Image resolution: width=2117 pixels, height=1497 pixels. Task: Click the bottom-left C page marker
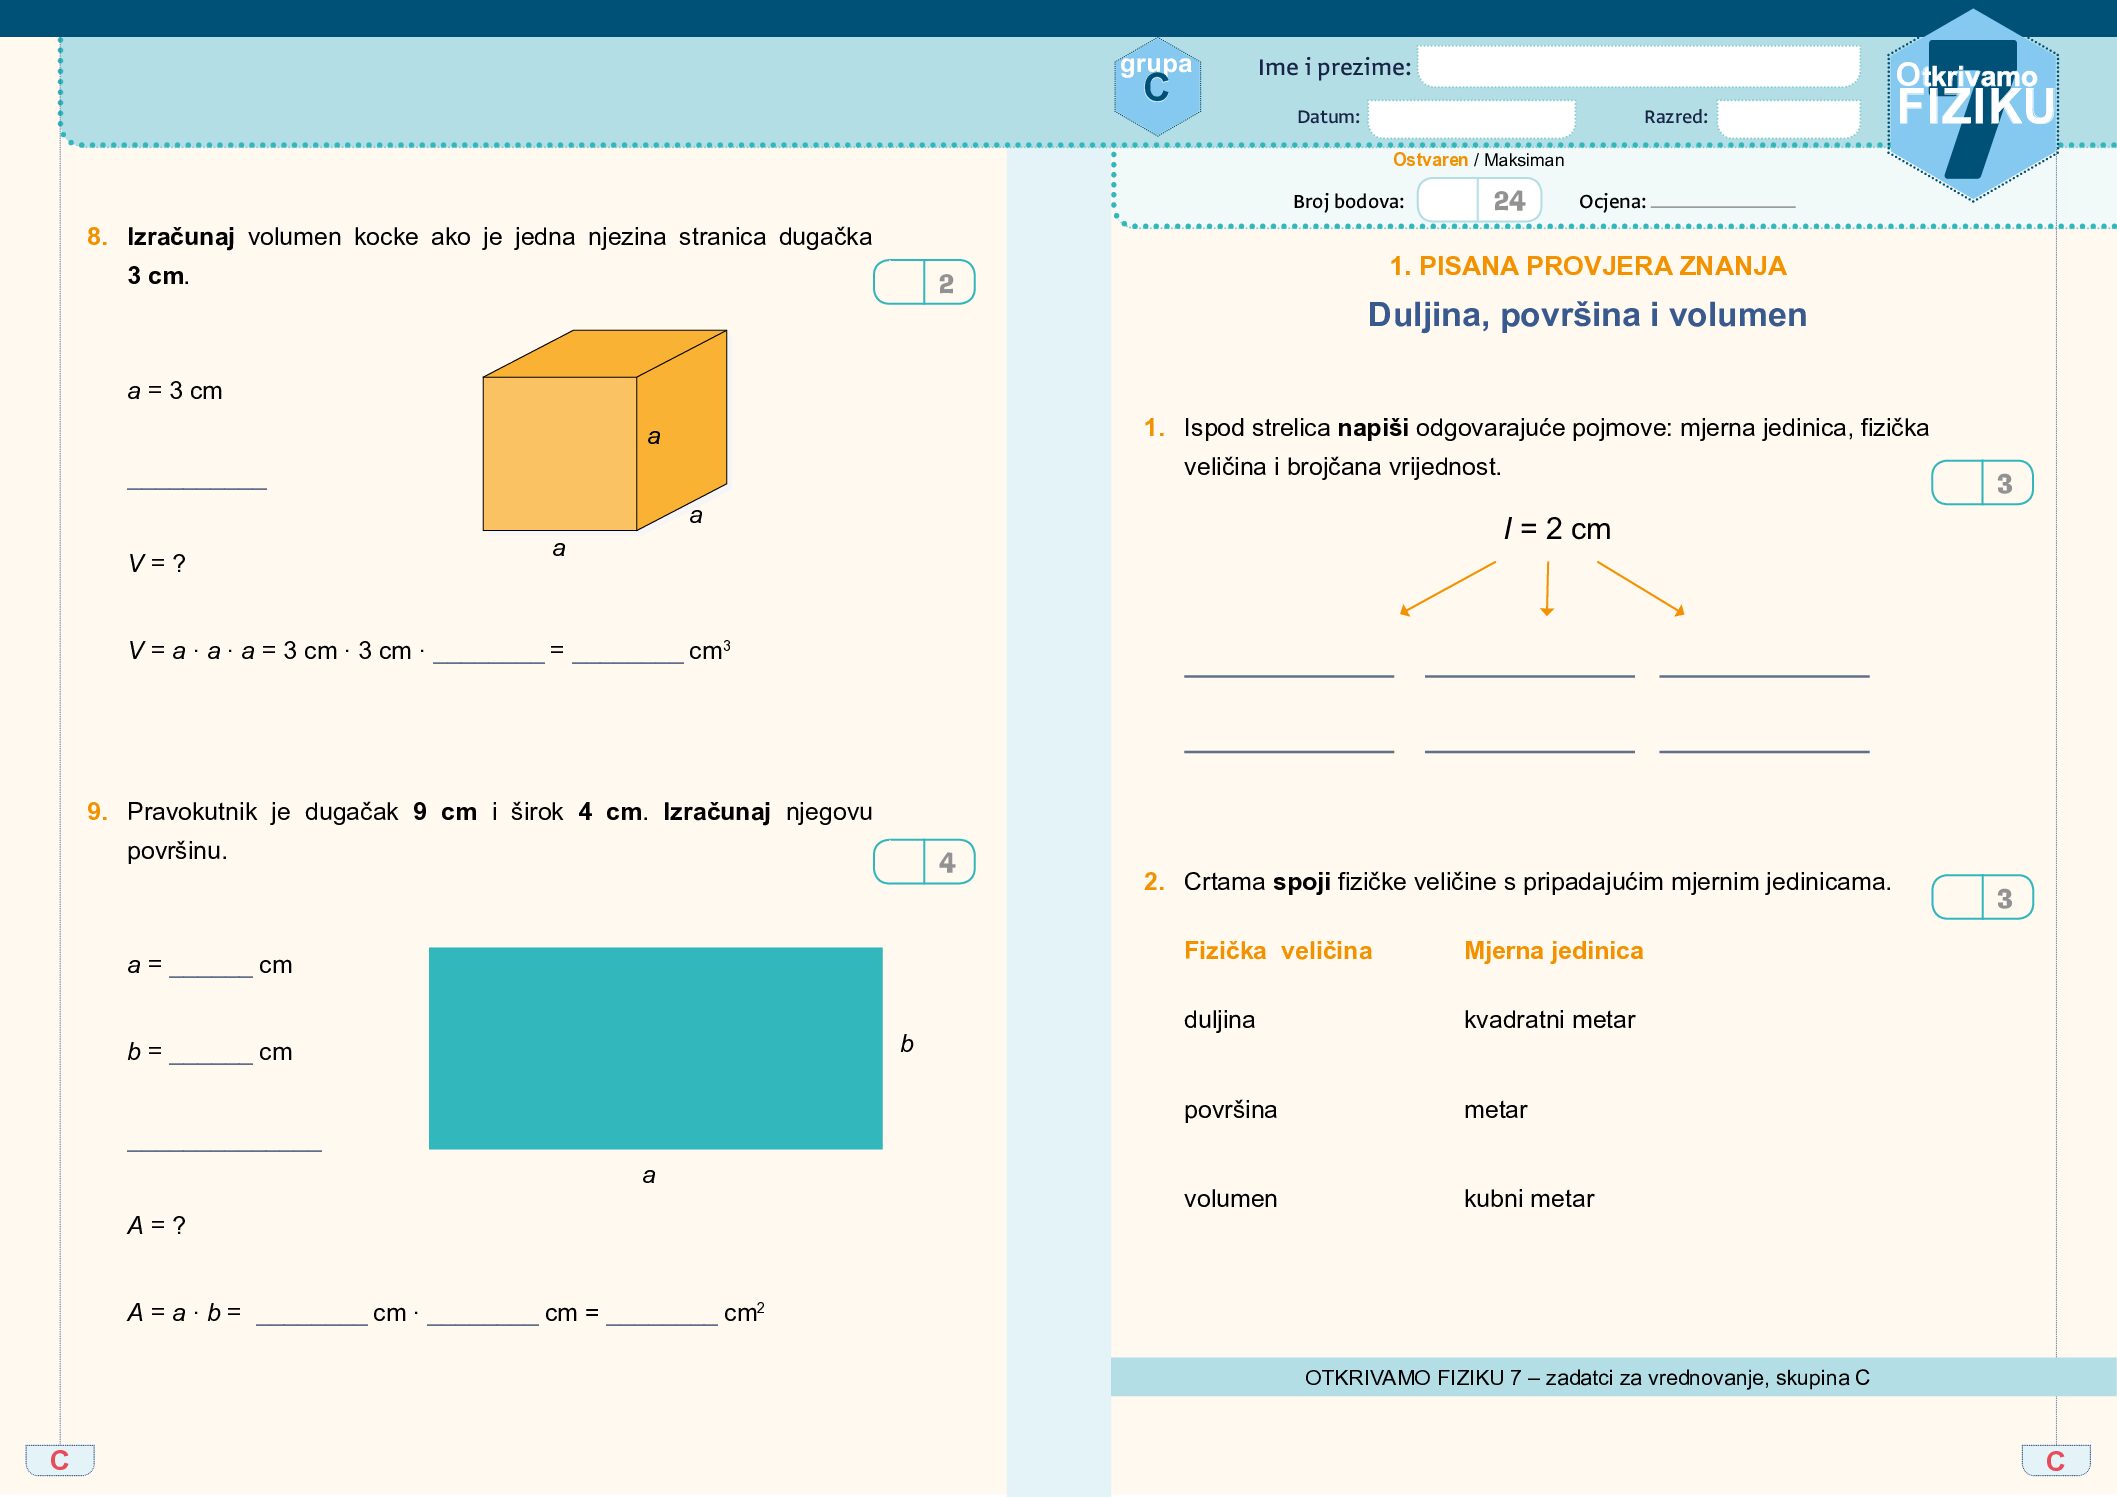coord(60,1460)
